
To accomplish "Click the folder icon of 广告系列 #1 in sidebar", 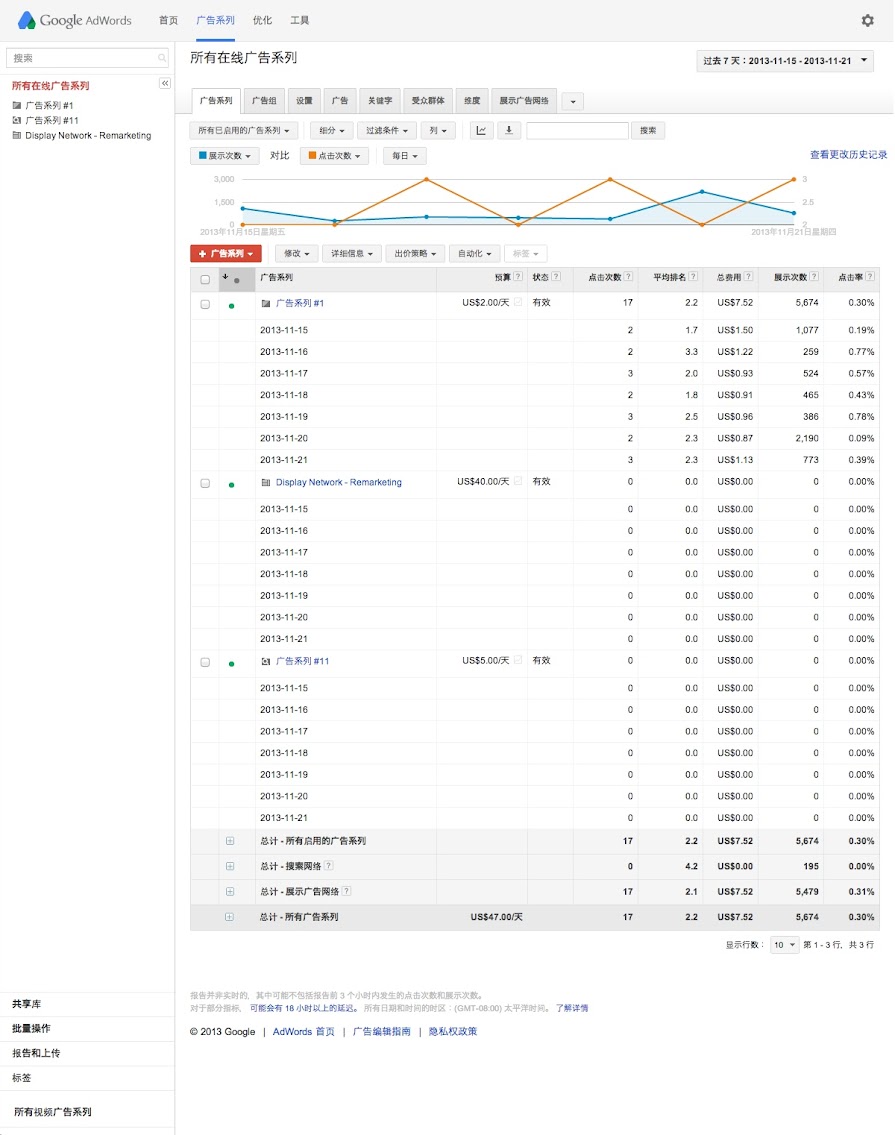I will (17, 105).
